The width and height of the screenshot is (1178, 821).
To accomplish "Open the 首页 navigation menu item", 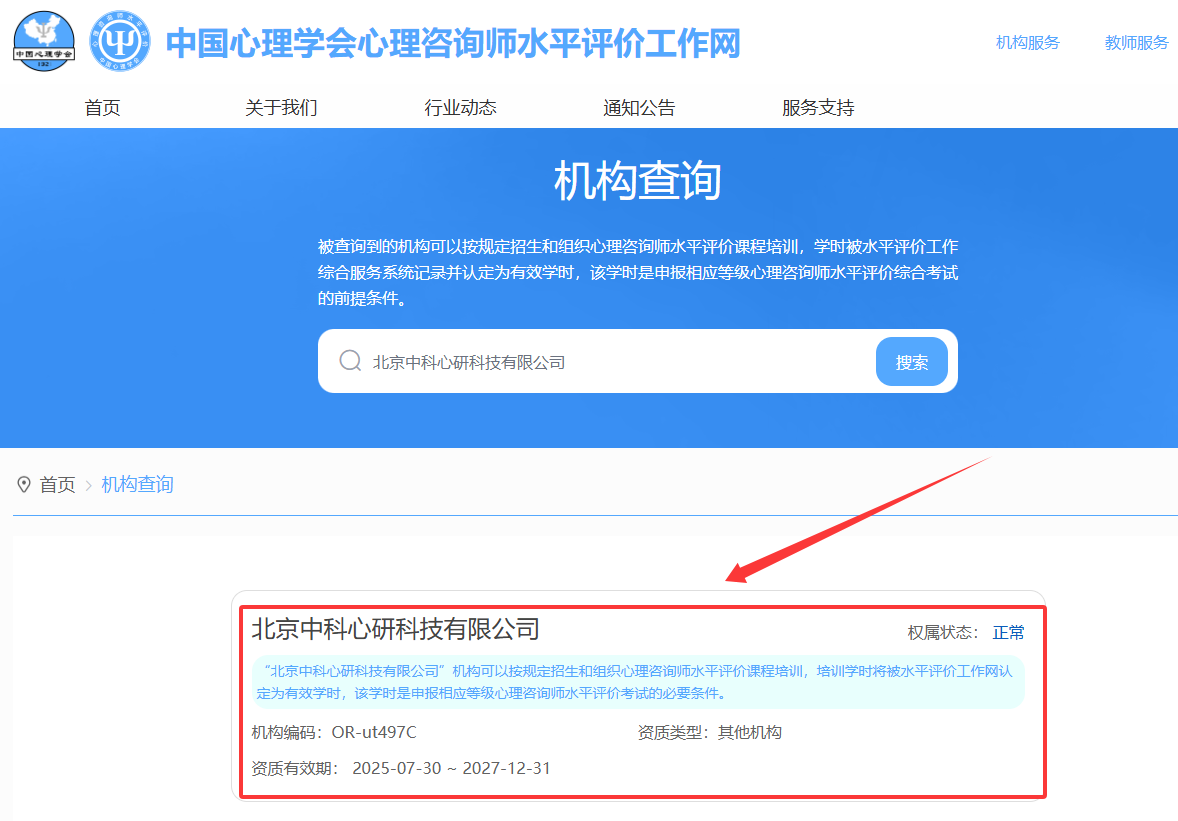I will click(102, 107).
